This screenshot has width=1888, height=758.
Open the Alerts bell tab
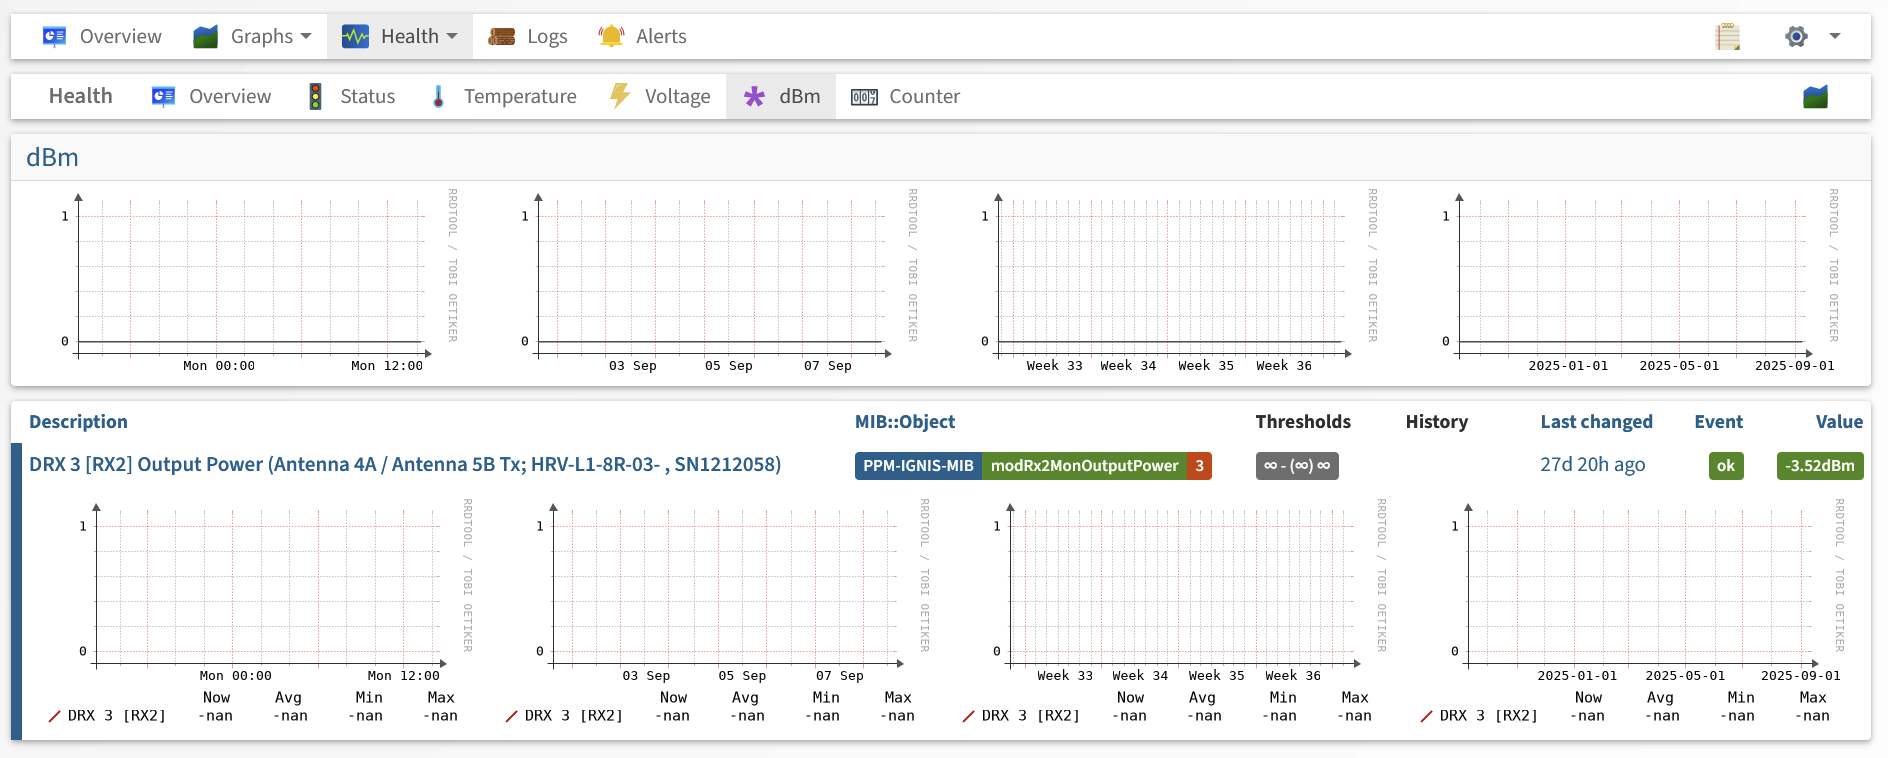click(642, 37)
